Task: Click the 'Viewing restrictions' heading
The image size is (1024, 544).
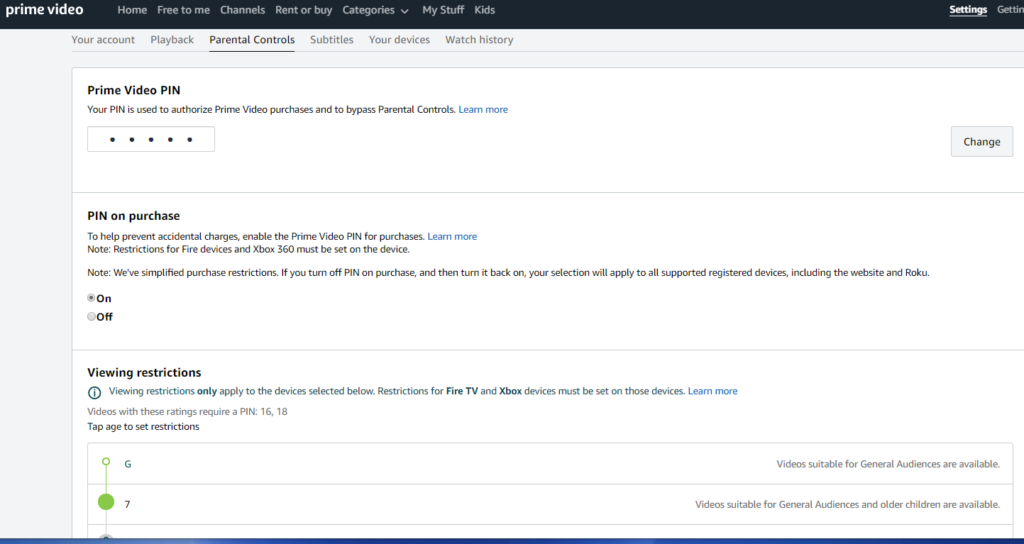Action: click(x=144, y=373)
